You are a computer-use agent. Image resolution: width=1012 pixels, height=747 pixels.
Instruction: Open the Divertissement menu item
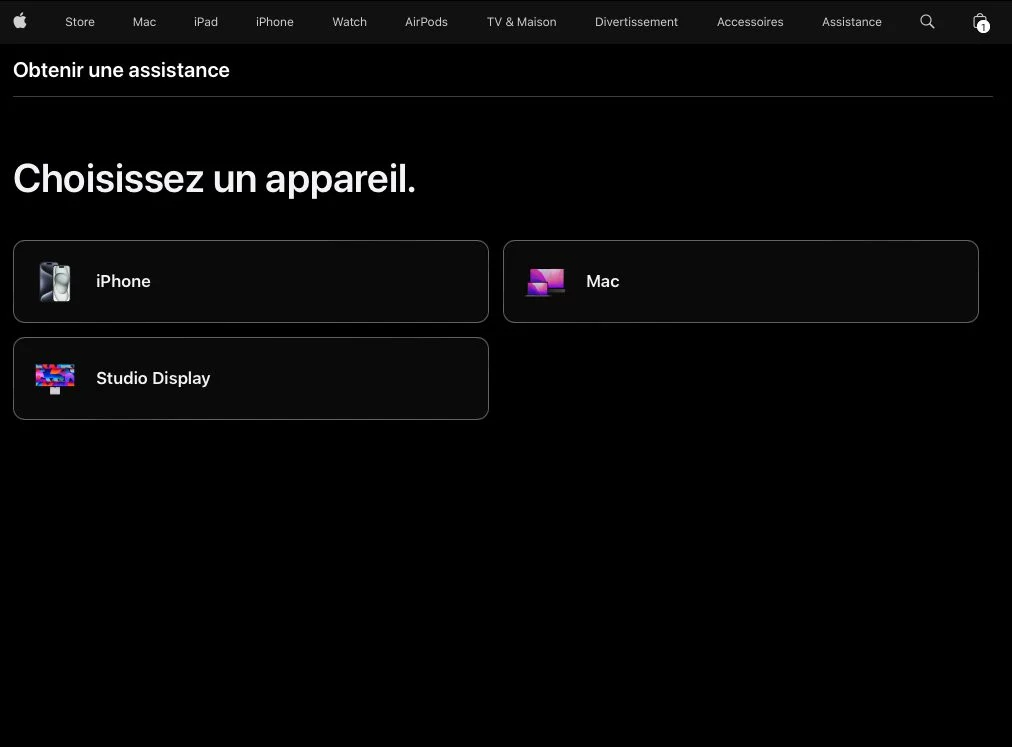636,22
